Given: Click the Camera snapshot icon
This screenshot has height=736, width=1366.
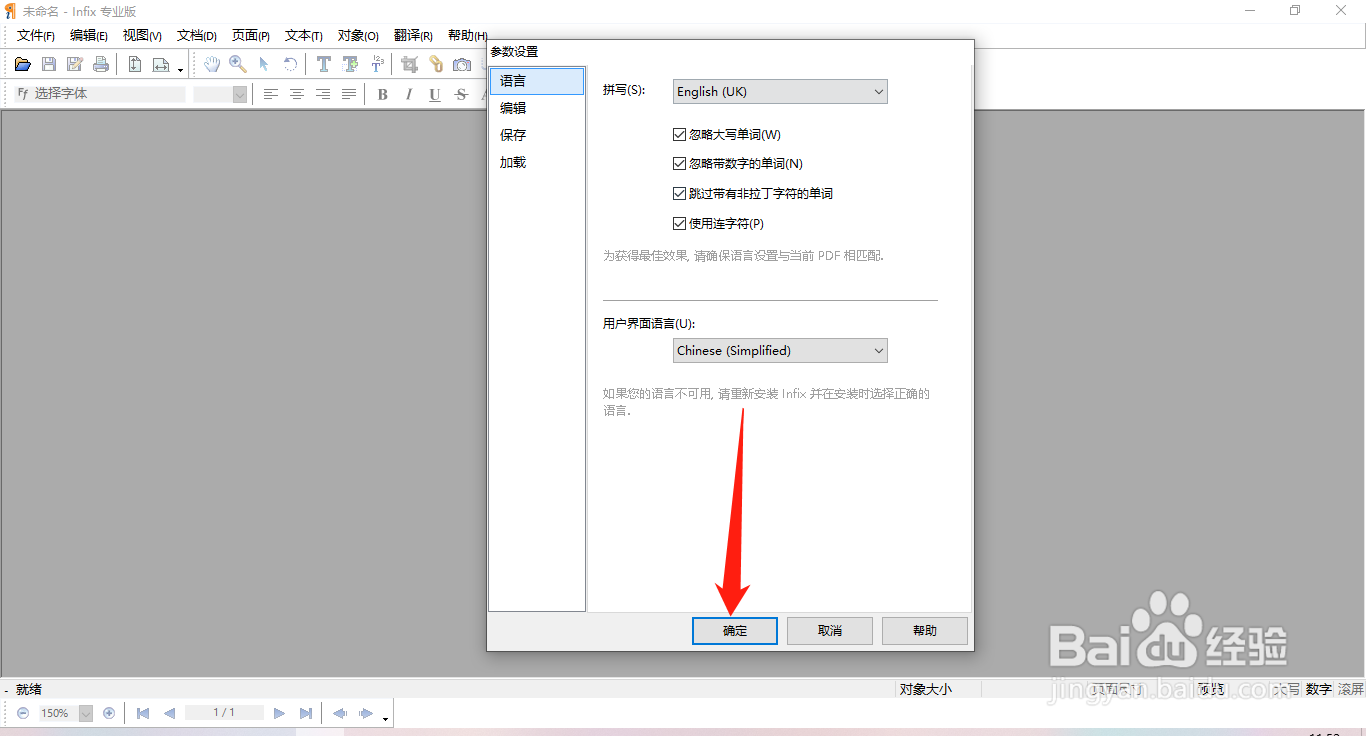Looking at the screenshot, I should 462,64.
